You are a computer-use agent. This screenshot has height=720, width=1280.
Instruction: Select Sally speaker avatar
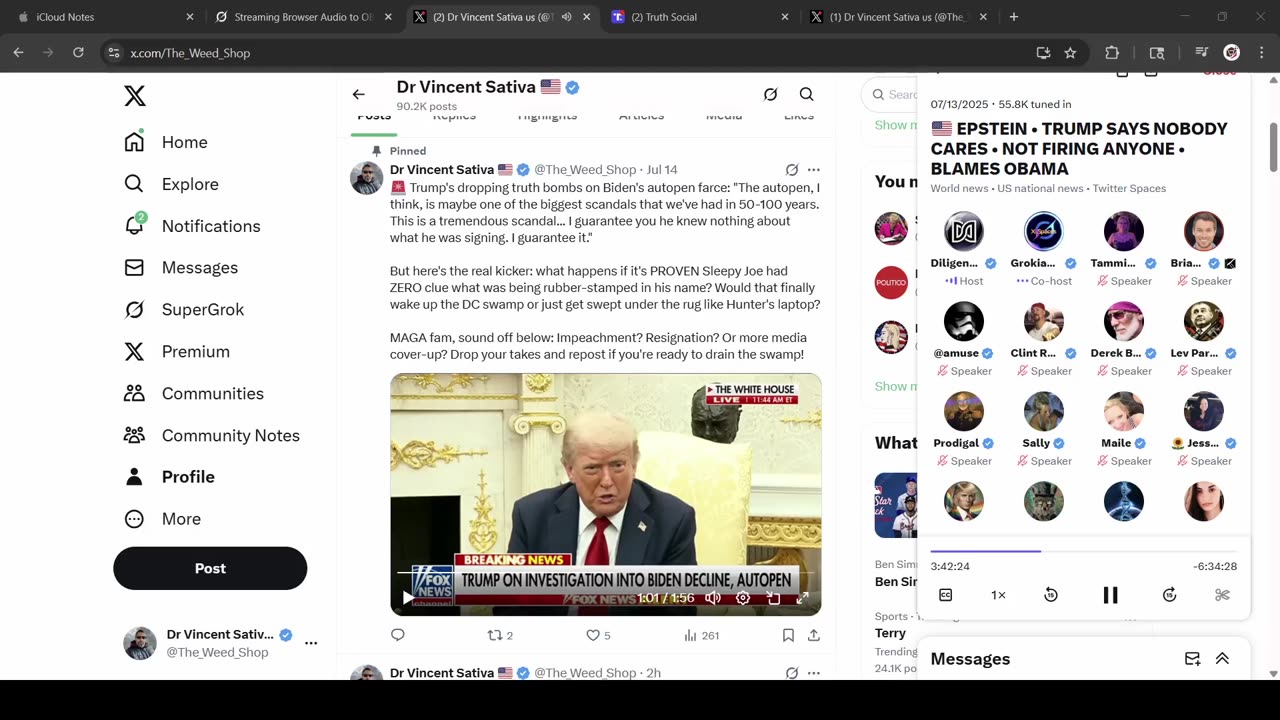pyautogui.click(x=1044, y=411)
